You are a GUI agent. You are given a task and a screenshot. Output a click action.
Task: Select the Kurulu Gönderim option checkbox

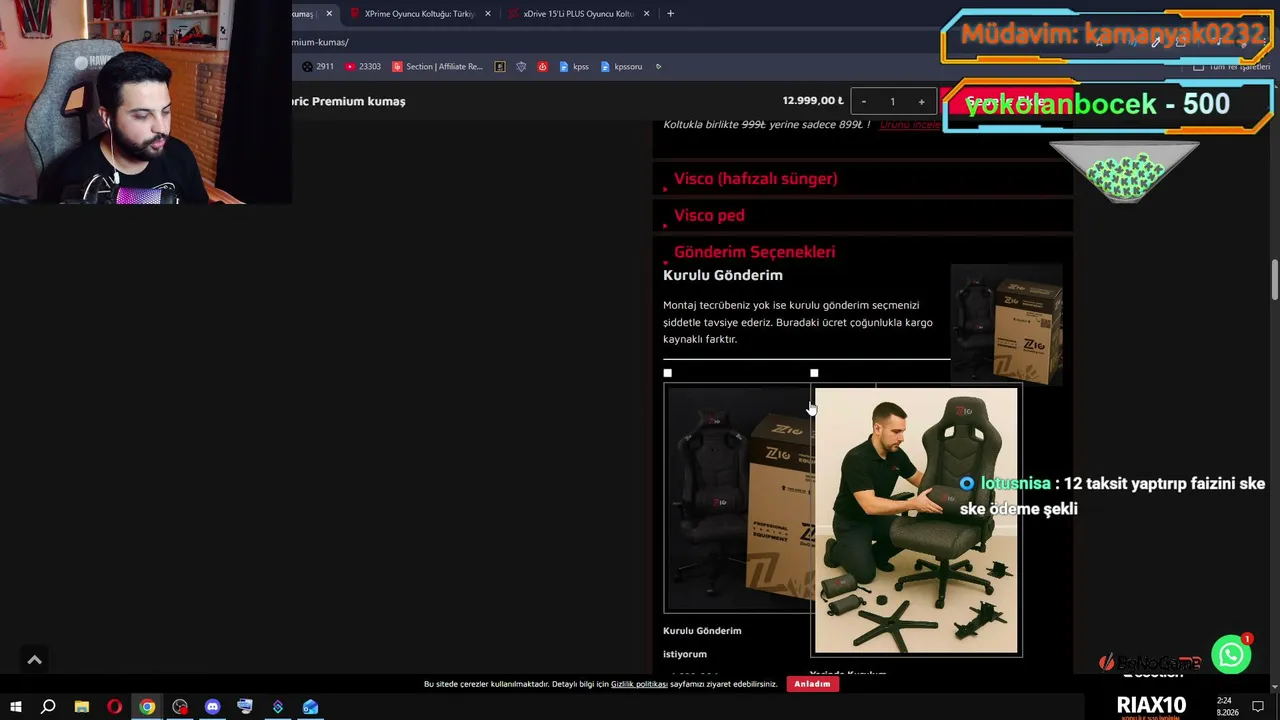[668, 373]
